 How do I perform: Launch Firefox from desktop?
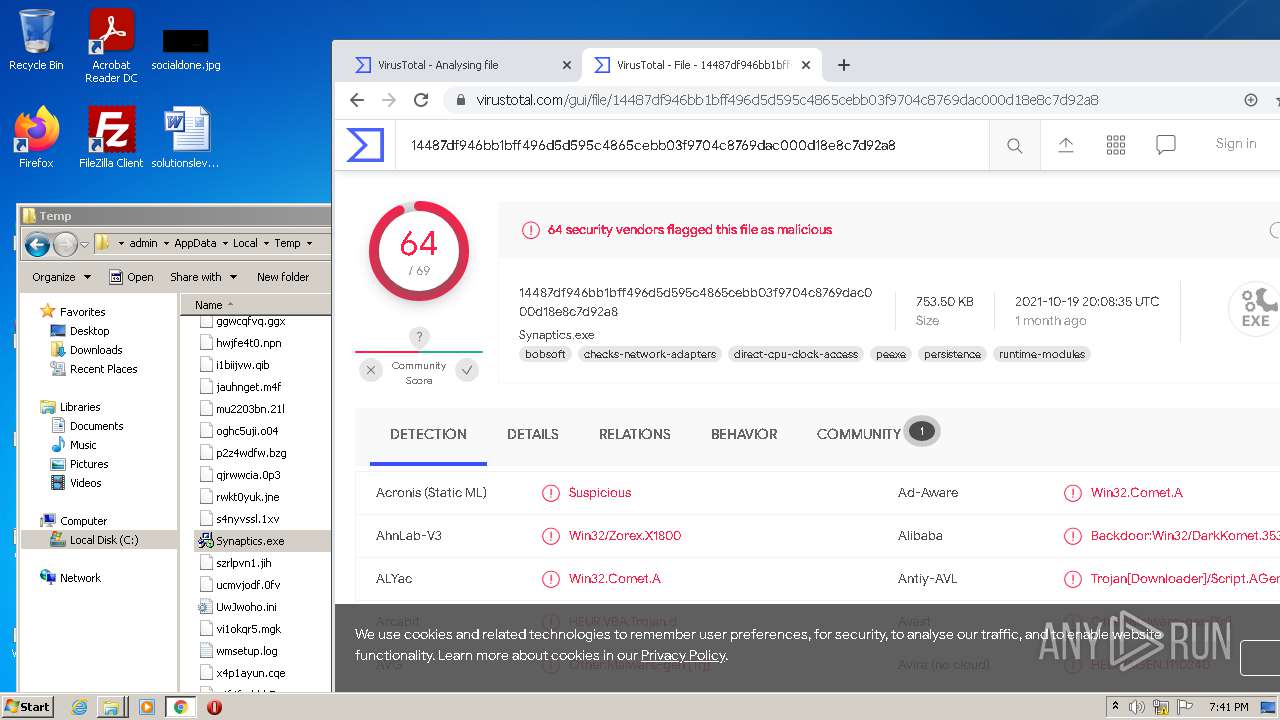pyautogui.click(x=36, y=138)
